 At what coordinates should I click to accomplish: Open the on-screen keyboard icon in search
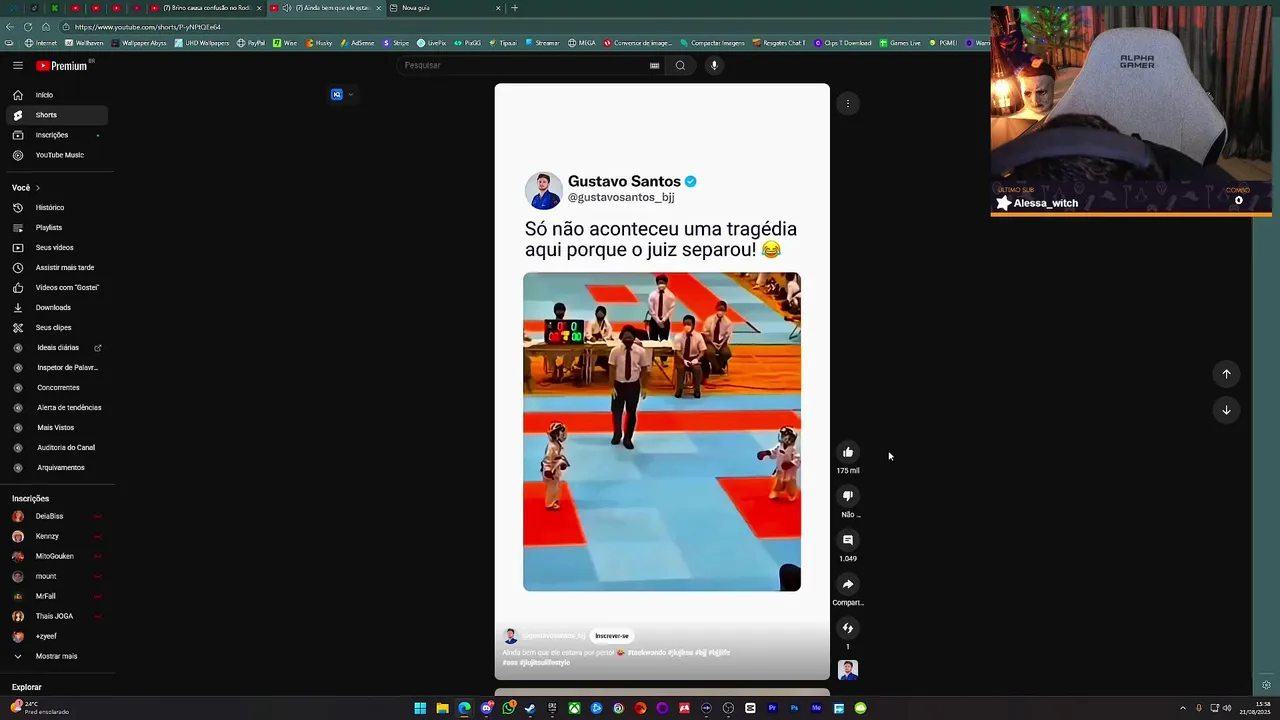654,66
